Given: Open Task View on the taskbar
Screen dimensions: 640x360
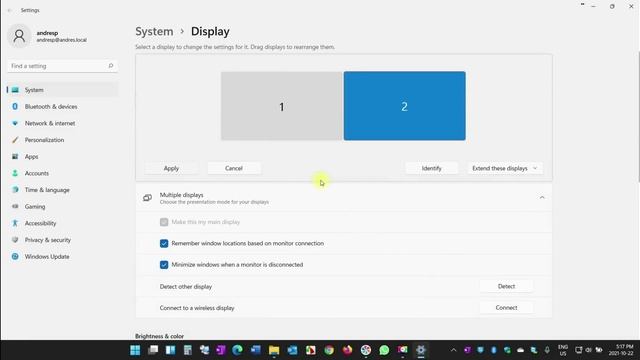Looking at the screenshot, I should coord(153,350).
